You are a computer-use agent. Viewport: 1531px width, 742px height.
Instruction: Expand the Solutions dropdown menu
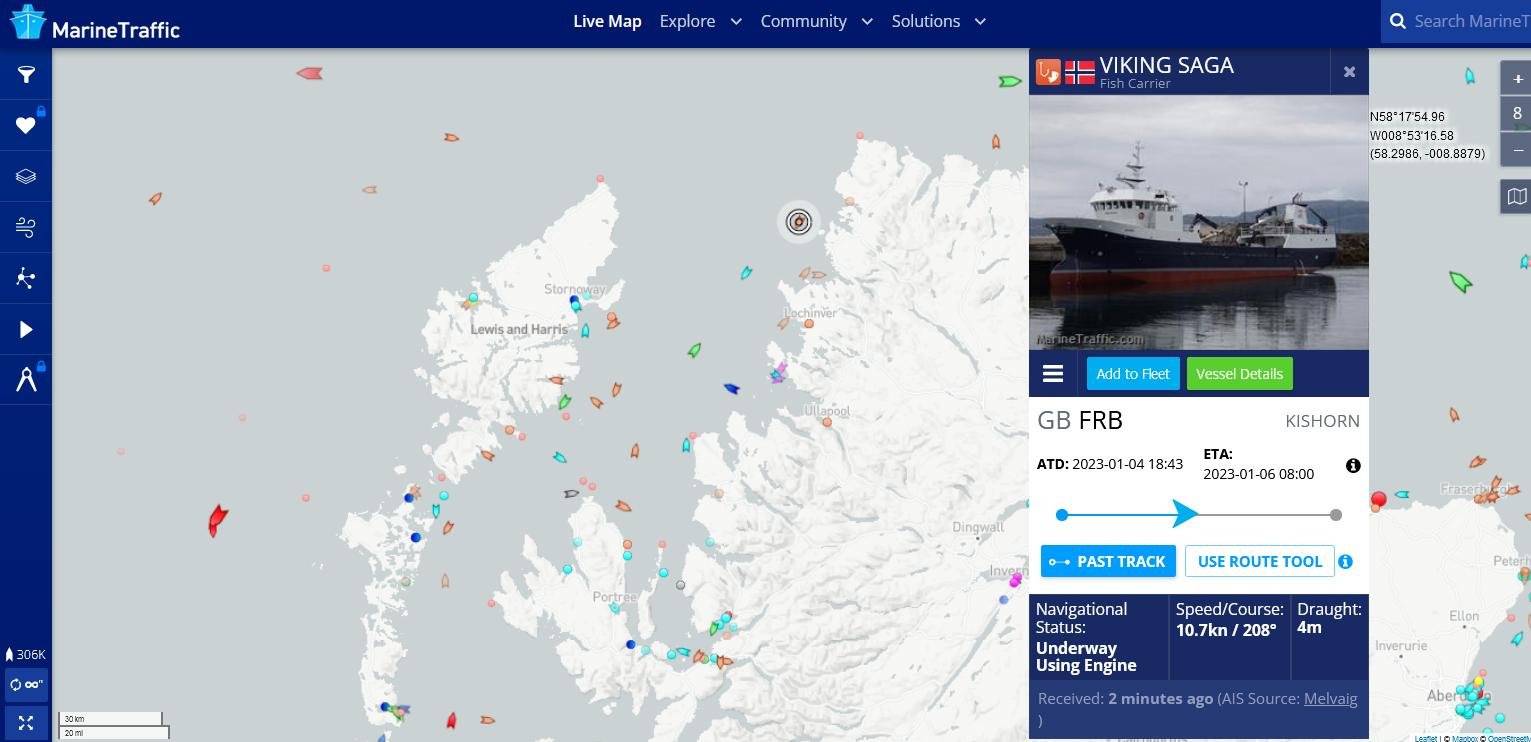tap(938, 21)
